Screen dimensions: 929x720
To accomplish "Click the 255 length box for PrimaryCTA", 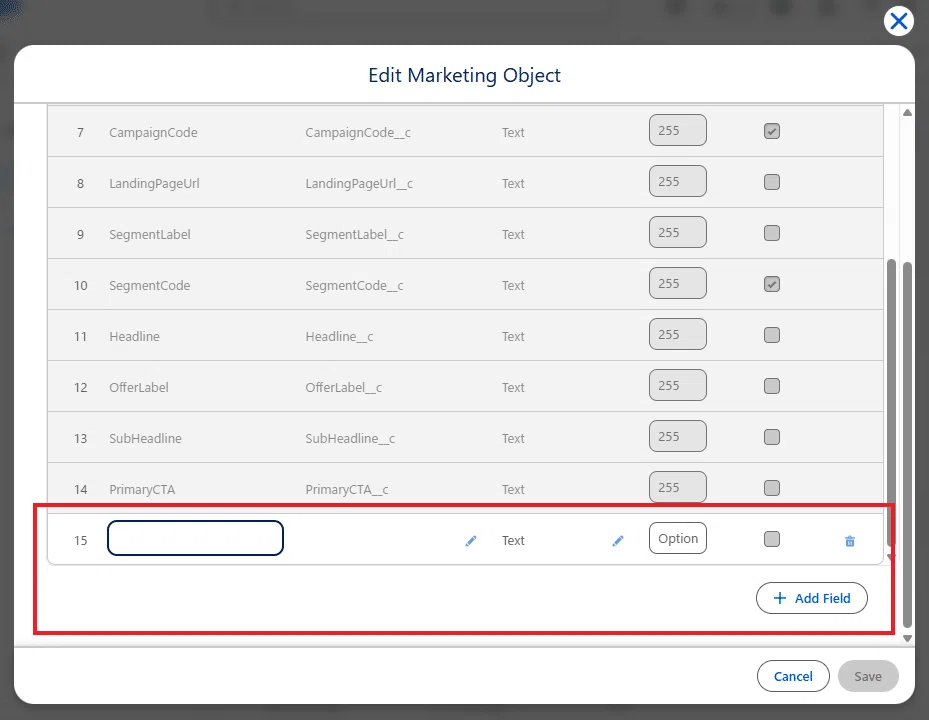I will tap(678, 487).
